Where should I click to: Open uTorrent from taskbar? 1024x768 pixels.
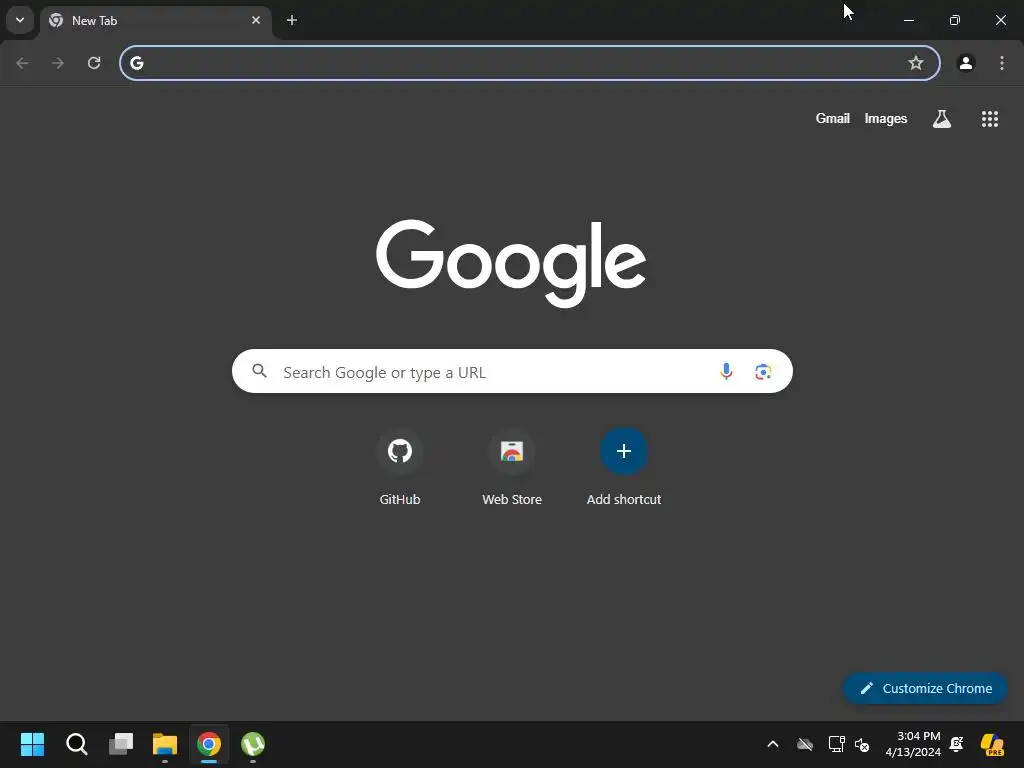(253, 744)
